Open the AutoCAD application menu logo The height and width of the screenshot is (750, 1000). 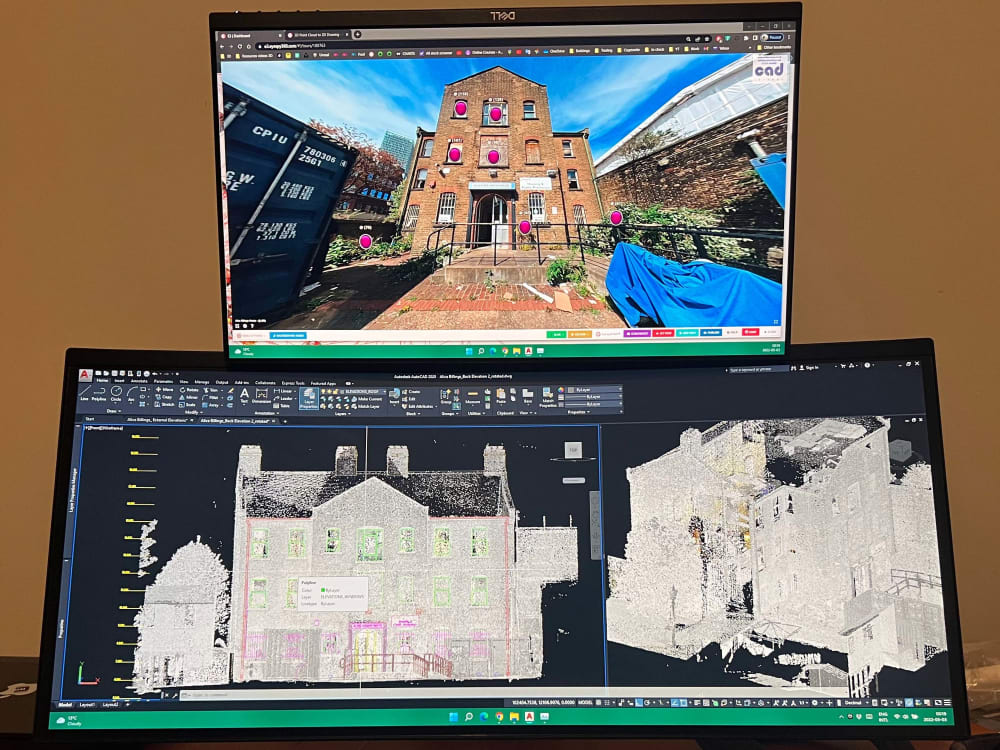(86, 375)
